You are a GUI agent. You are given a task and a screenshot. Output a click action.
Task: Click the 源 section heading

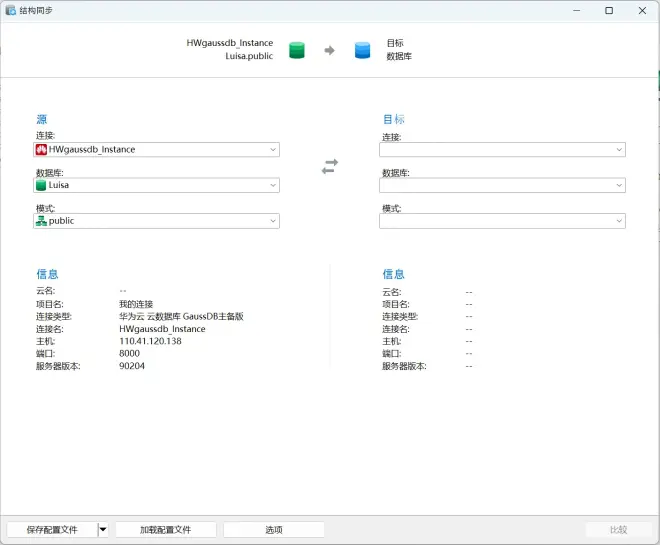pos(42,120)
